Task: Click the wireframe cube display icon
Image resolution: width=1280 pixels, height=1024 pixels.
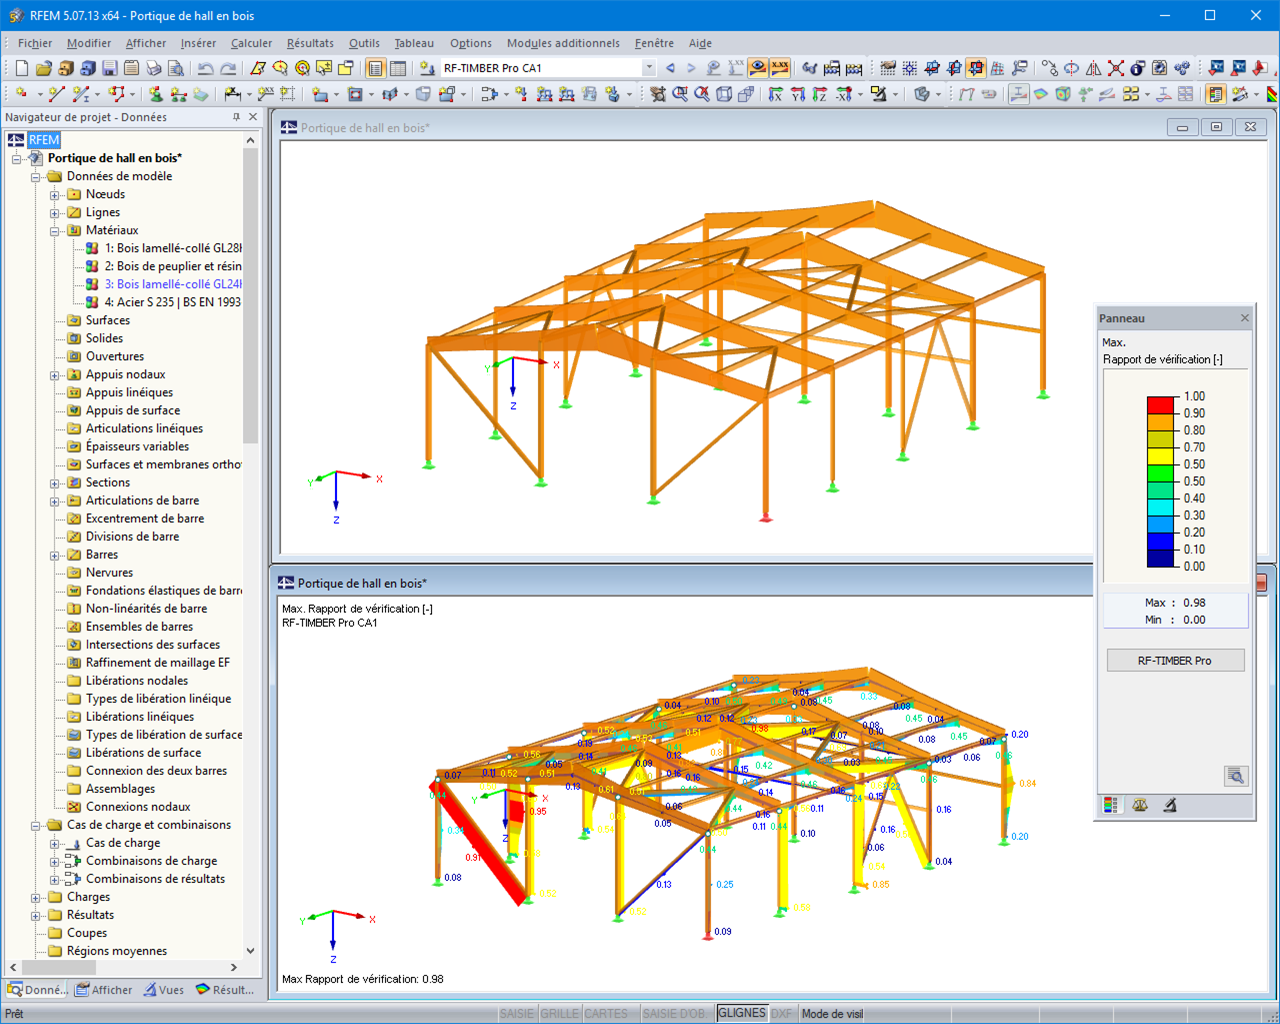Action: pyautogui.click(x=724, y=94)
